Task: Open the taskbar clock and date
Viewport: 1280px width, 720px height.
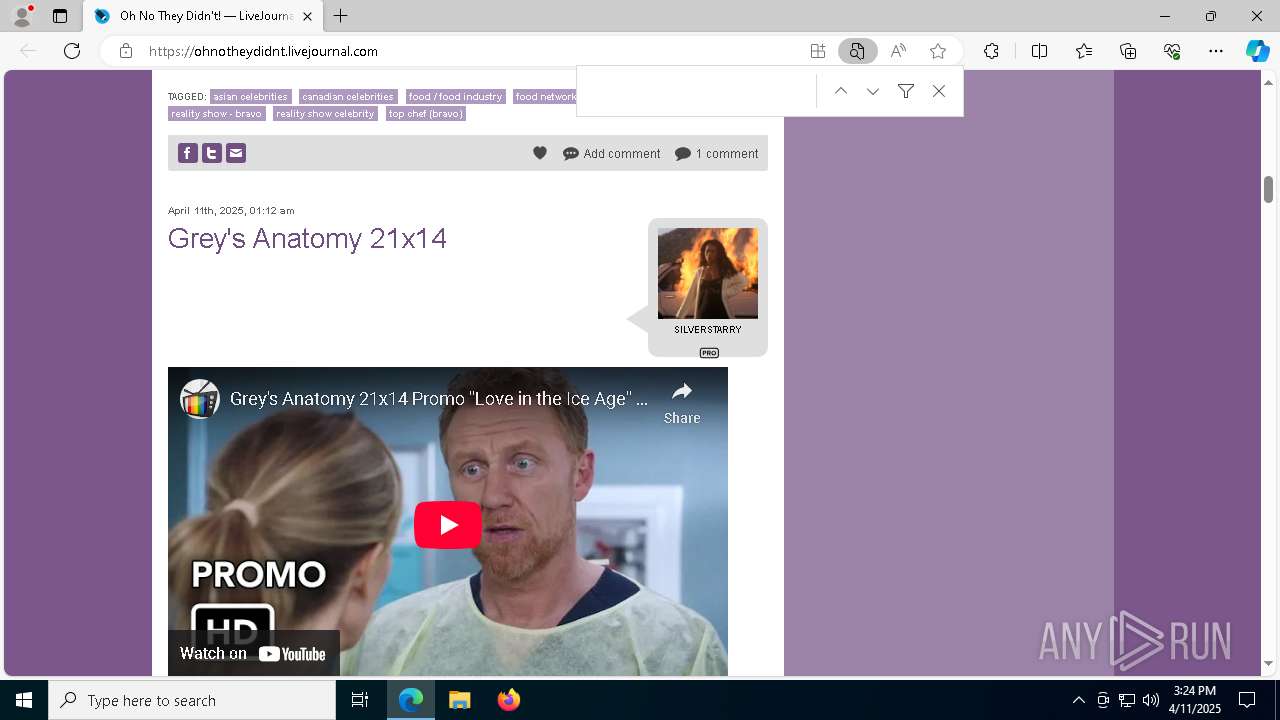Action: pos(1195,700)
